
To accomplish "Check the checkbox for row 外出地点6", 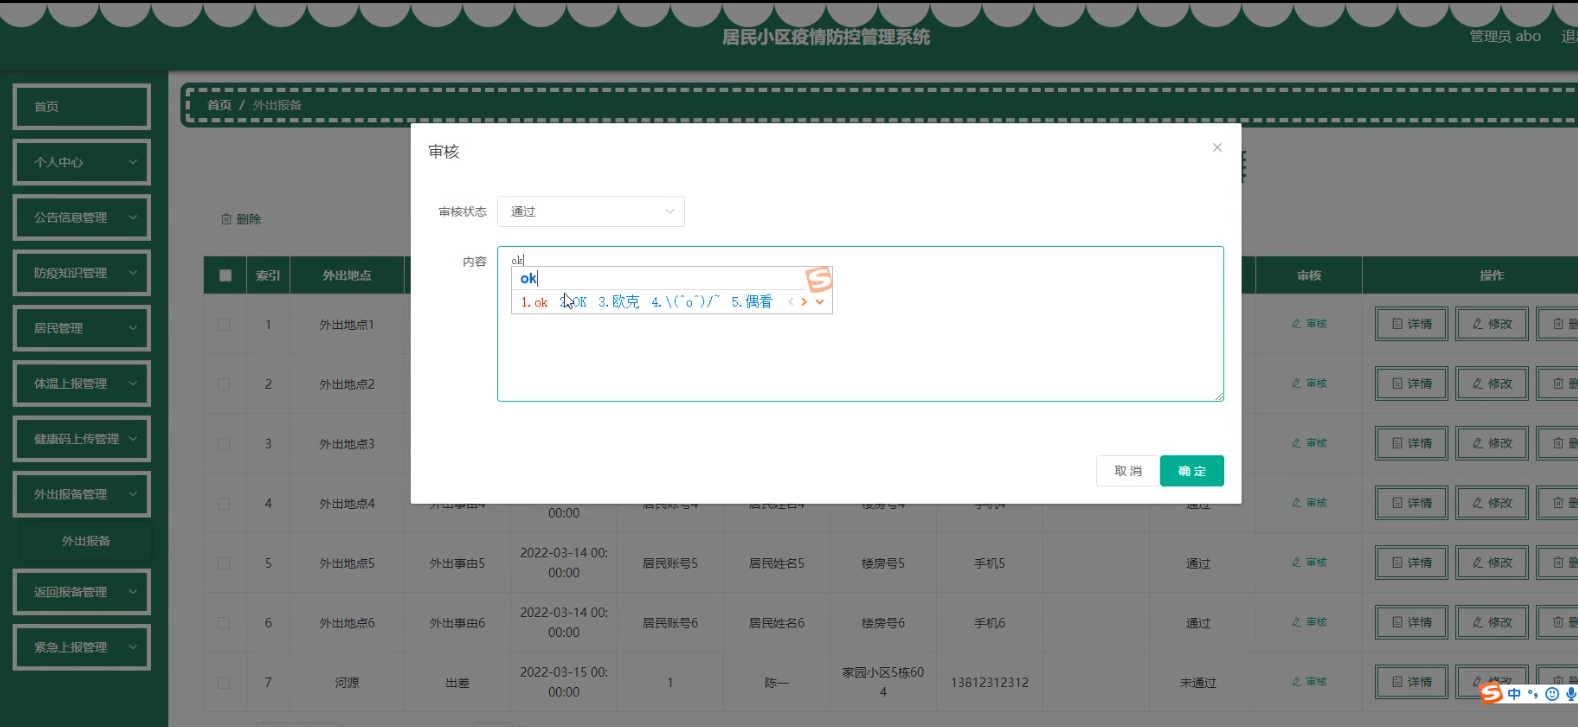I will click(224, 623).
